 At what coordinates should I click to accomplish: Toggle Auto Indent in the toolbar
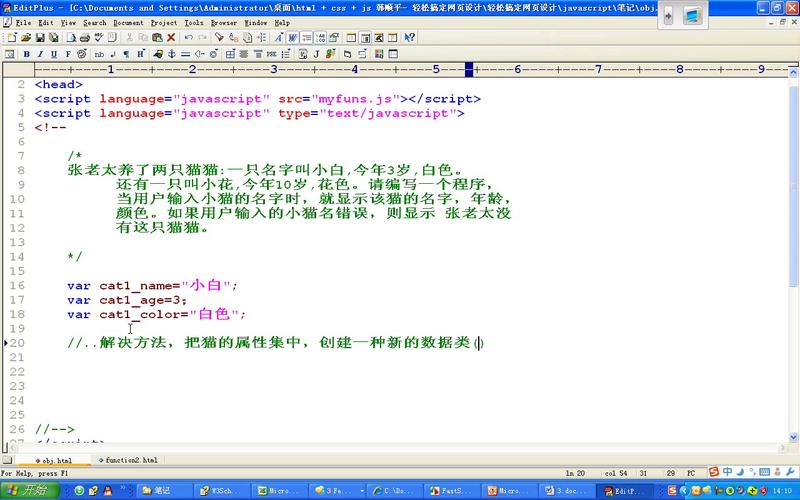coord(306,37)
